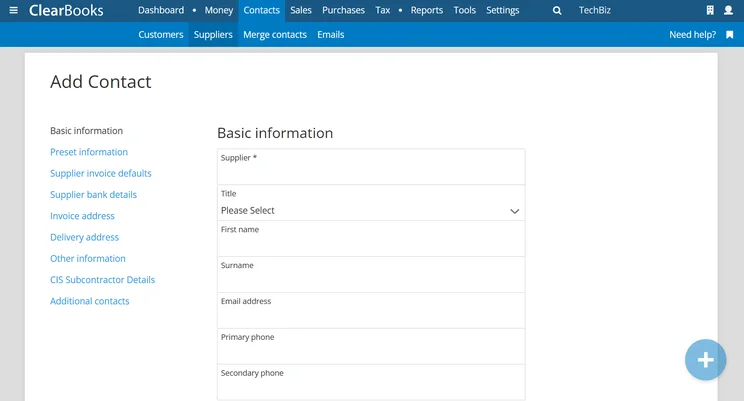The width and height of the screenshot is (744, 401).
Task: Open the user profile icon
Action: [728, 10]
